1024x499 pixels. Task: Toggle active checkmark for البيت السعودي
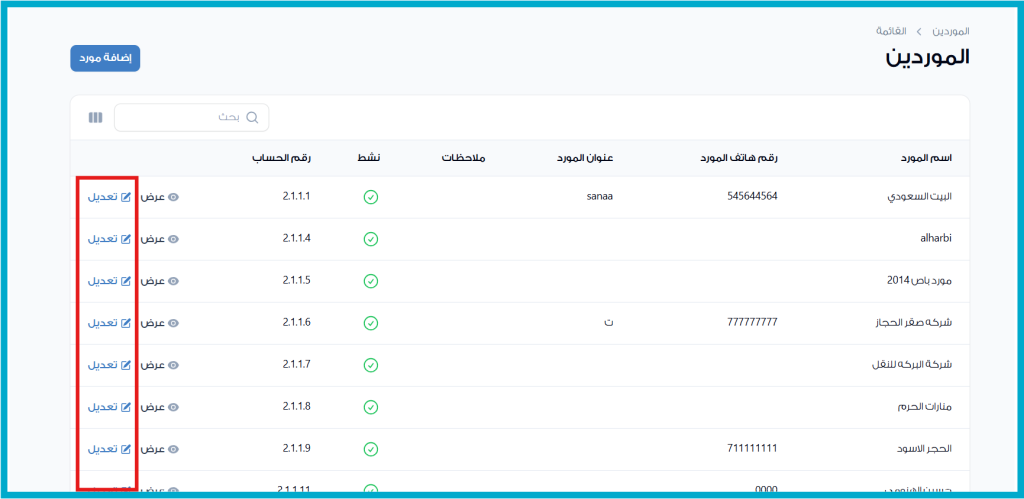pyautogui.click(x=370, y=197)
